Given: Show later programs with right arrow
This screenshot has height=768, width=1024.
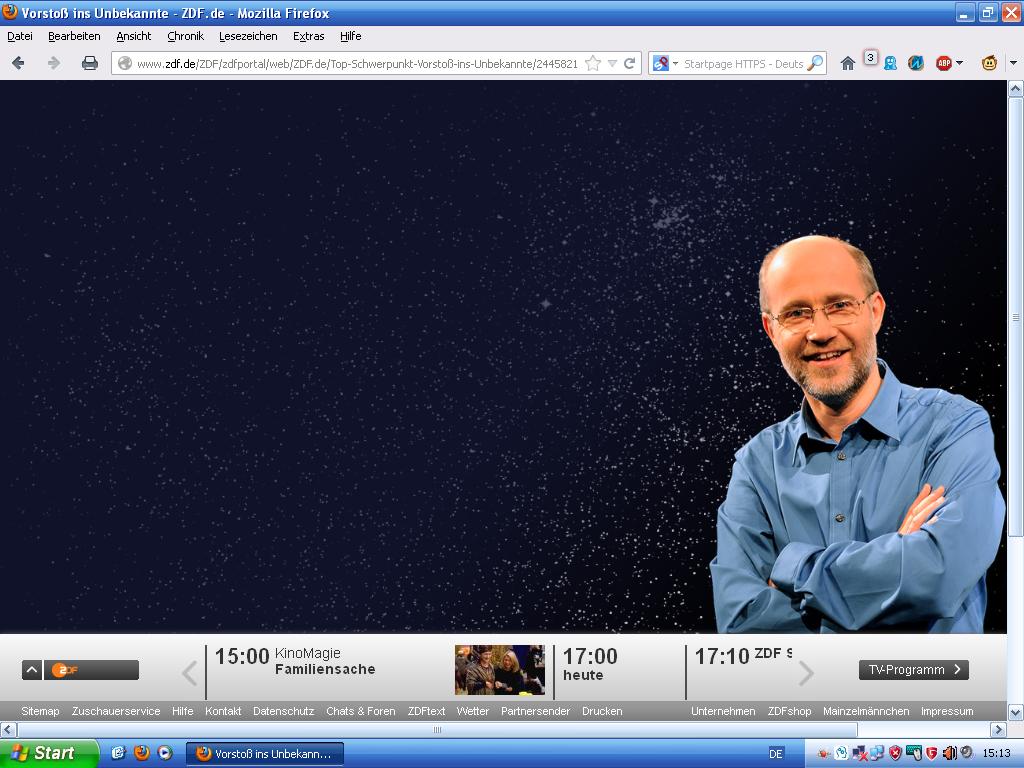Looking at the screenshot, I should tap(807, 673).
